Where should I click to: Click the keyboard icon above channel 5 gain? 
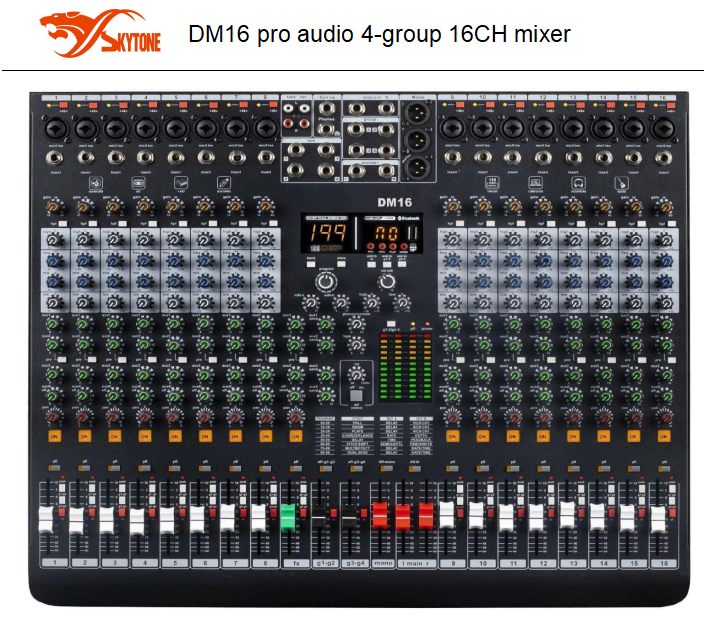180,183
